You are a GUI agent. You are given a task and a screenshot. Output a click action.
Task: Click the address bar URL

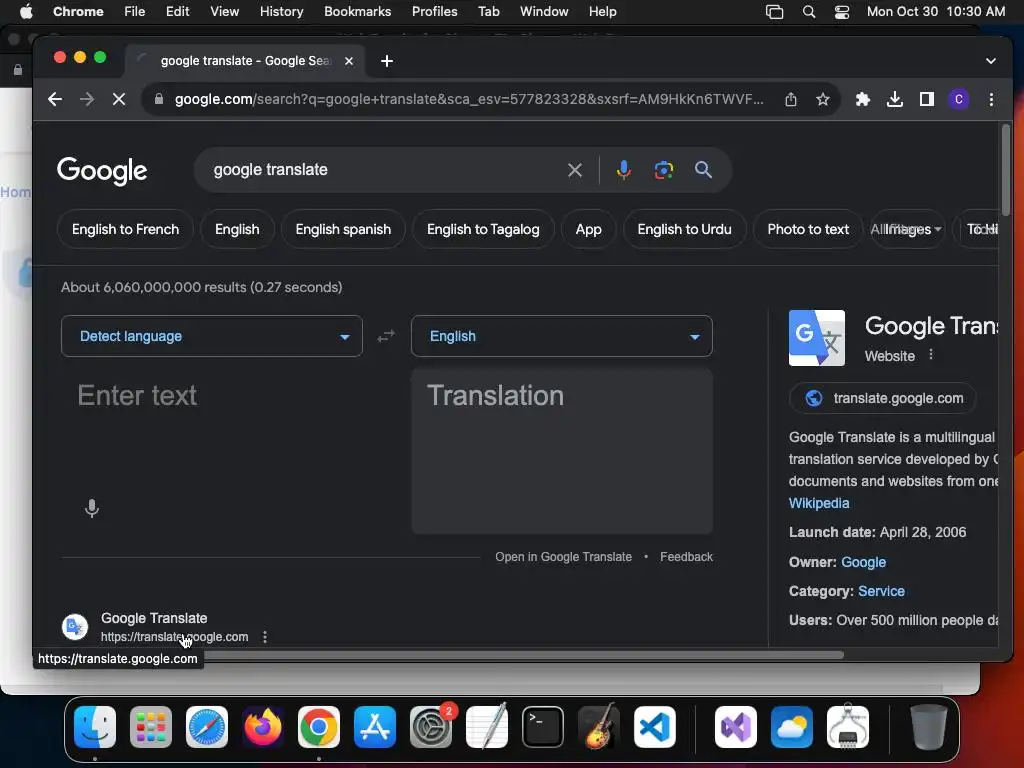[469, 99]
